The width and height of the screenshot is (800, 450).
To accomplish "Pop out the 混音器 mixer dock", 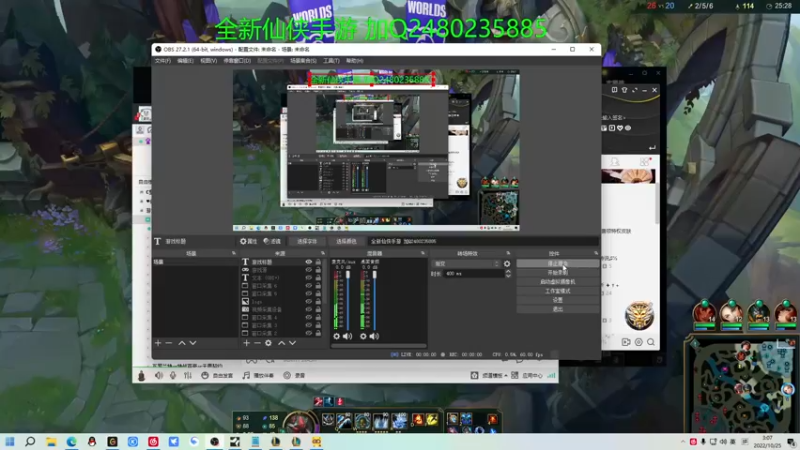I will (422, 253).
